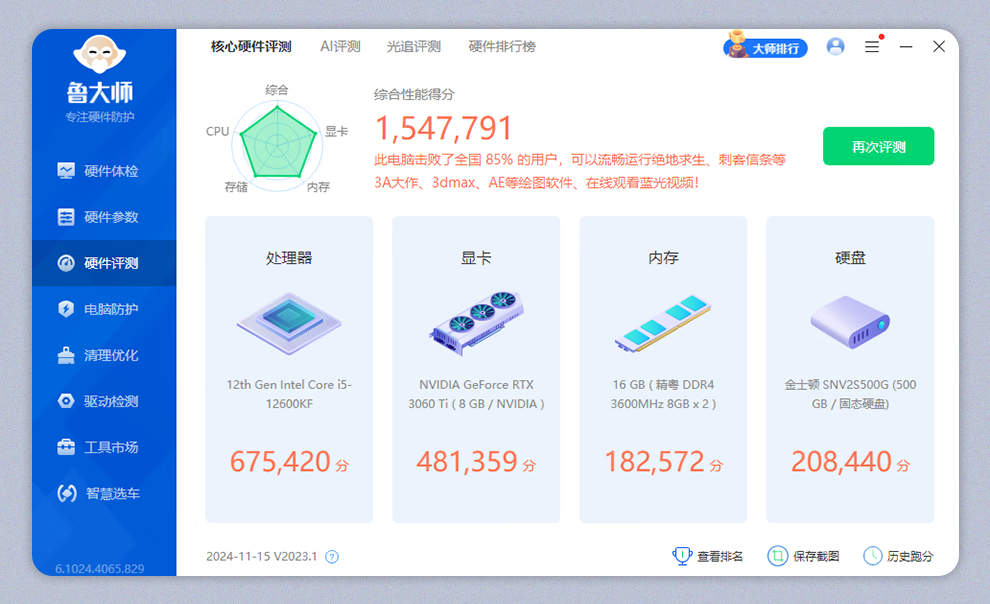Click the 硬盘 drive image
Image resolution: width=990 pixels, height=604 pixels.
tap(850, 322)
